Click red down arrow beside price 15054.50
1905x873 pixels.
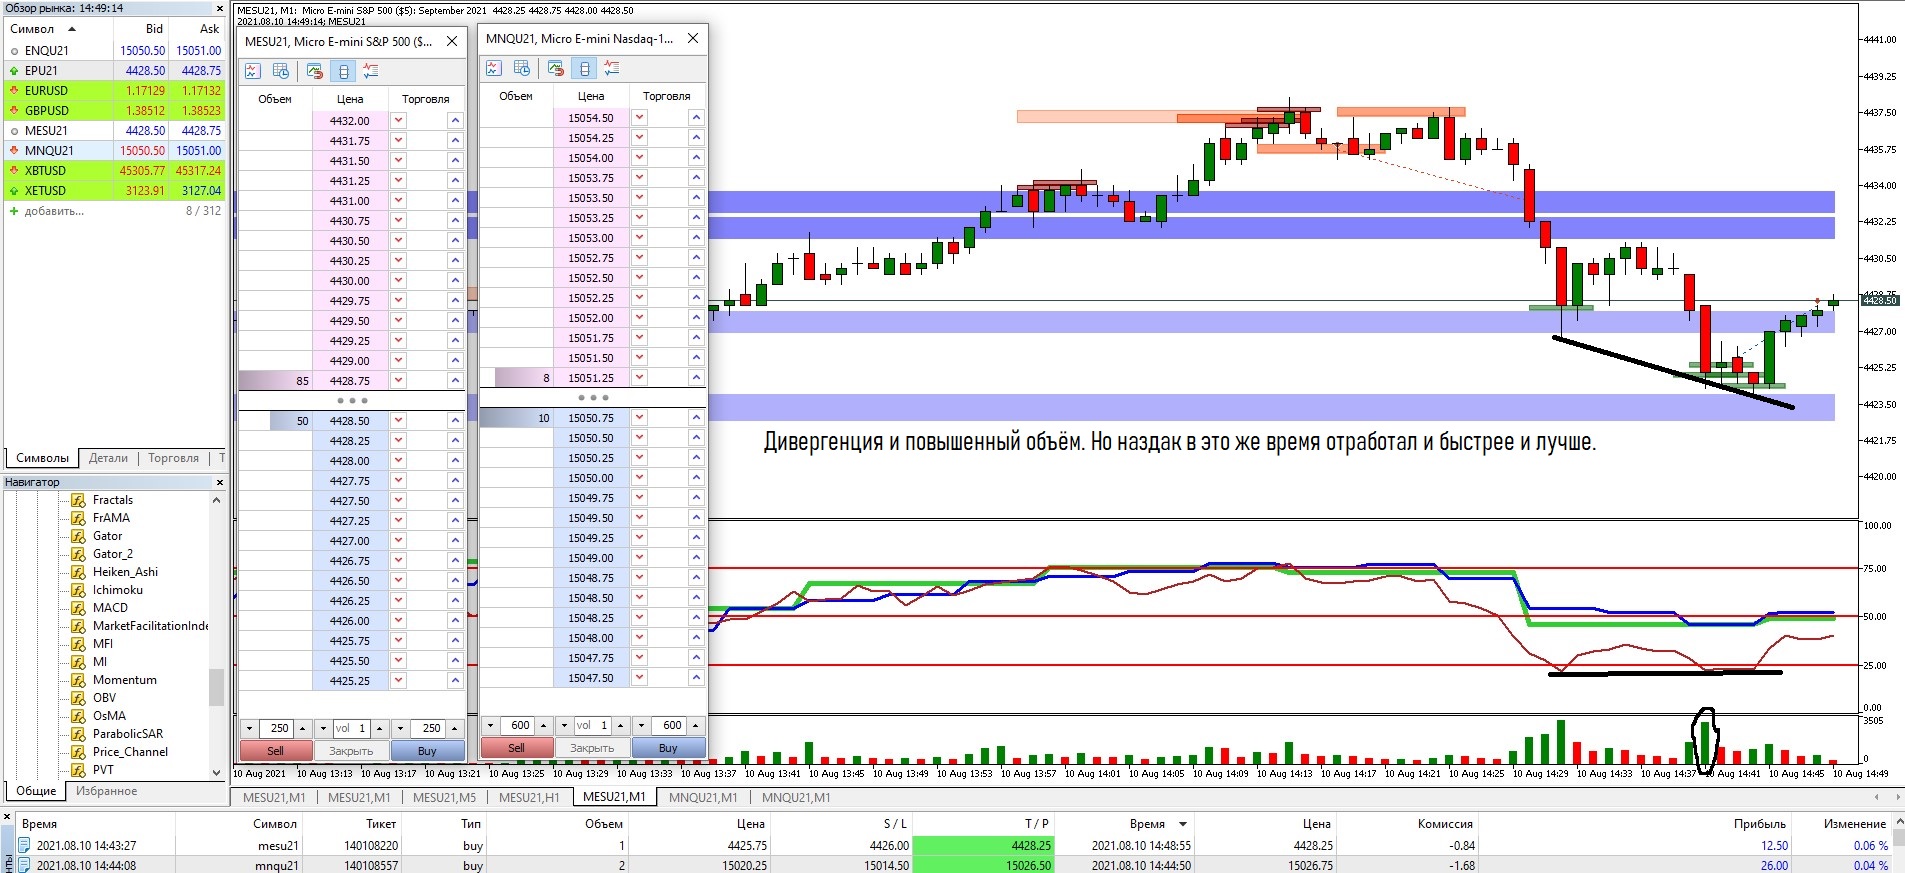tap(640, 118)
